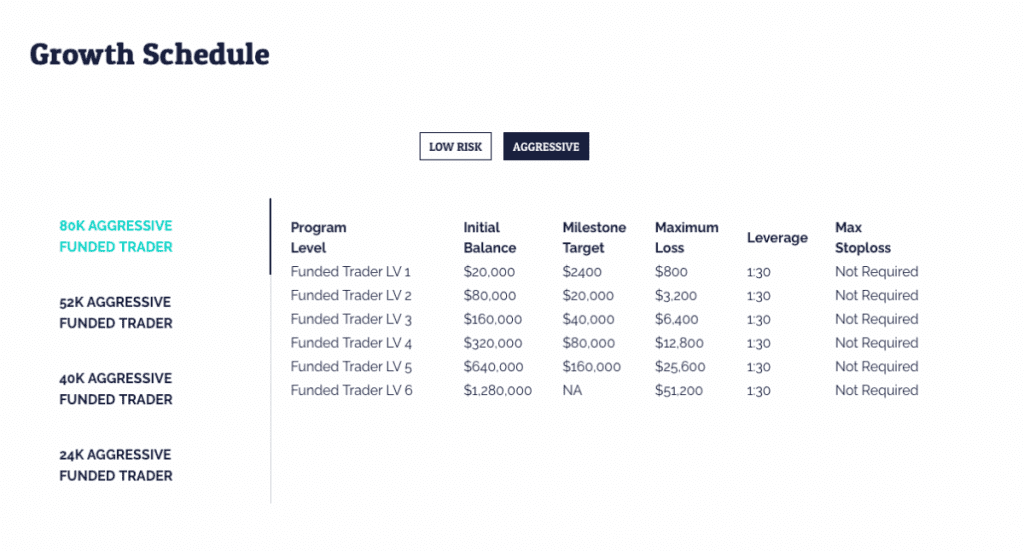Screen dimensions: 1024x551
Task: Select the Funded Trader LV 1 row
Action: [x=604, y=272]
